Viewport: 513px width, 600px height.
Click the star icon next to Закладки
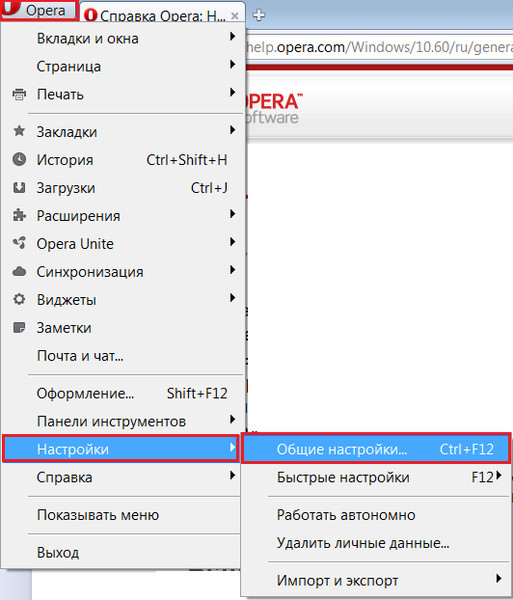click(x=19, y=131)
